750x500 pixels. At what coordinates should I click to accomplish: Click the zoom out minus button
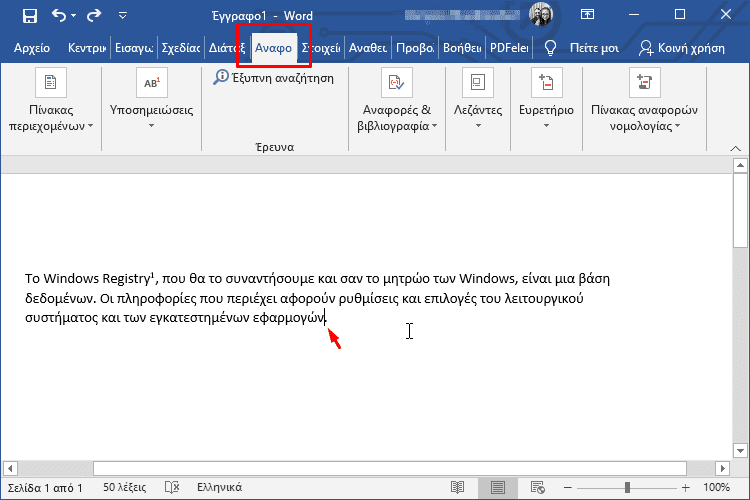pos(568,488)
